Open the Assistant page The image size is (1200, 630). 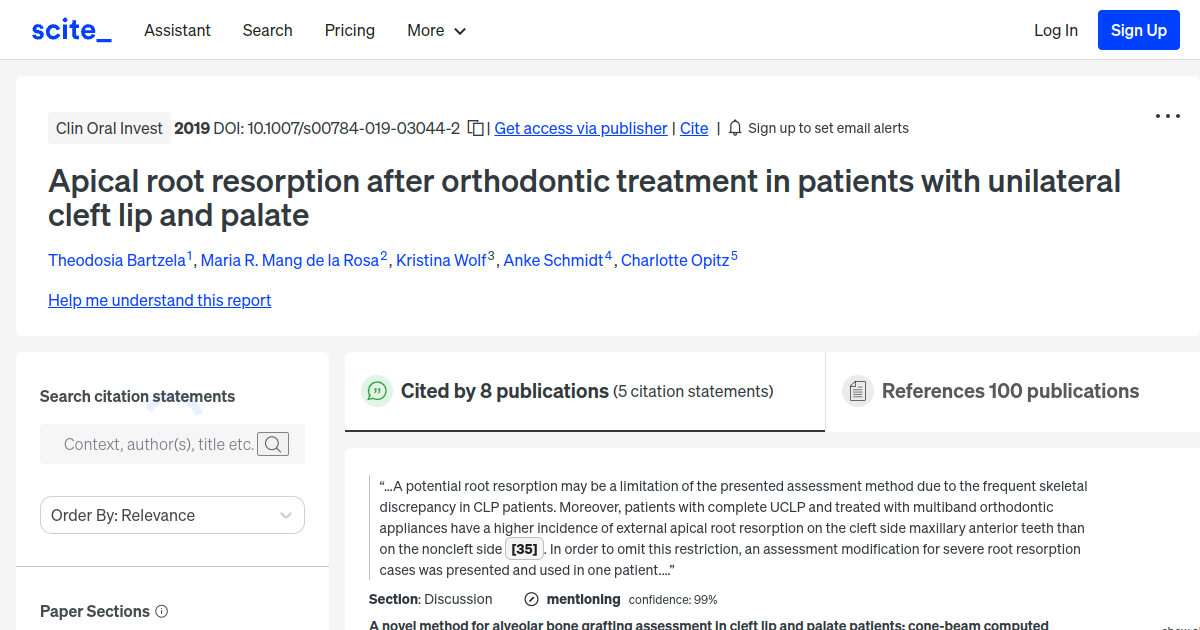tap(177, 30)
